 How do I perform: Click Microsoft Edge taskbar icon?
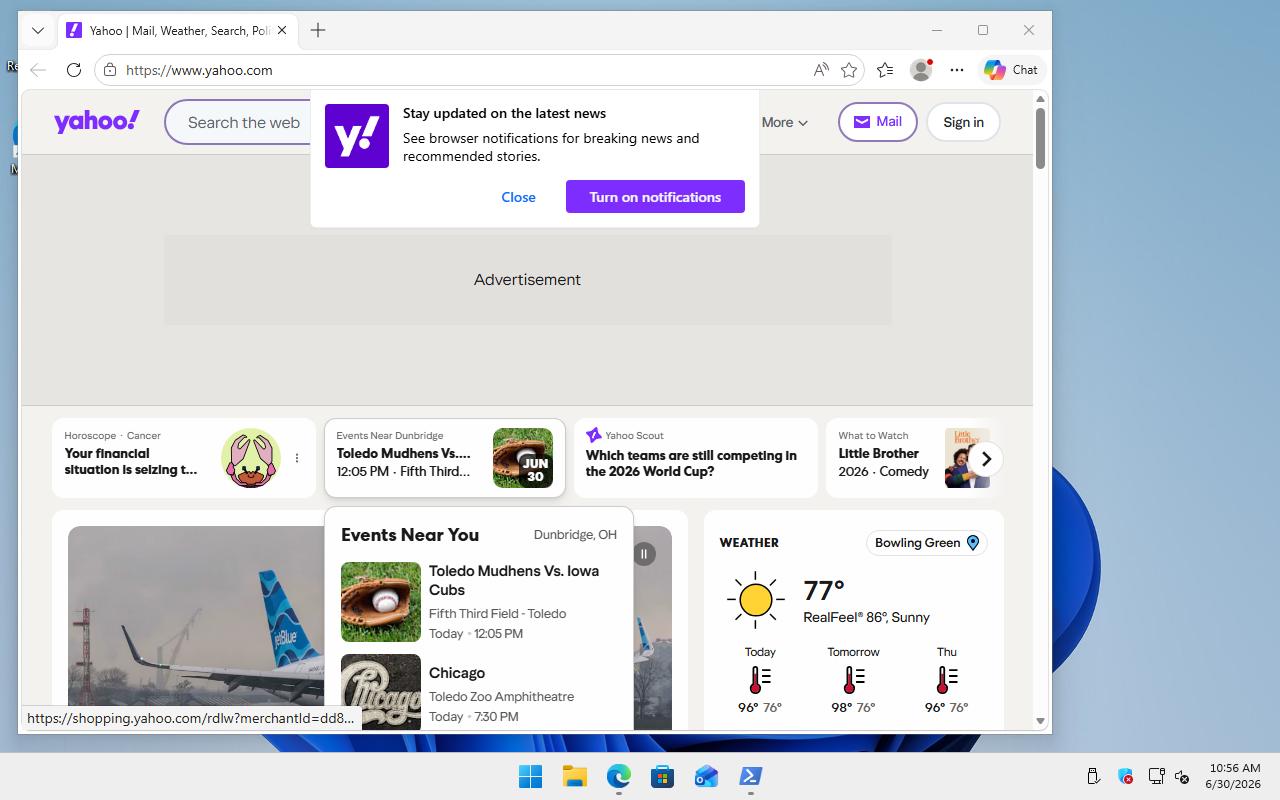pyautogui.click(x=619, y=776)
